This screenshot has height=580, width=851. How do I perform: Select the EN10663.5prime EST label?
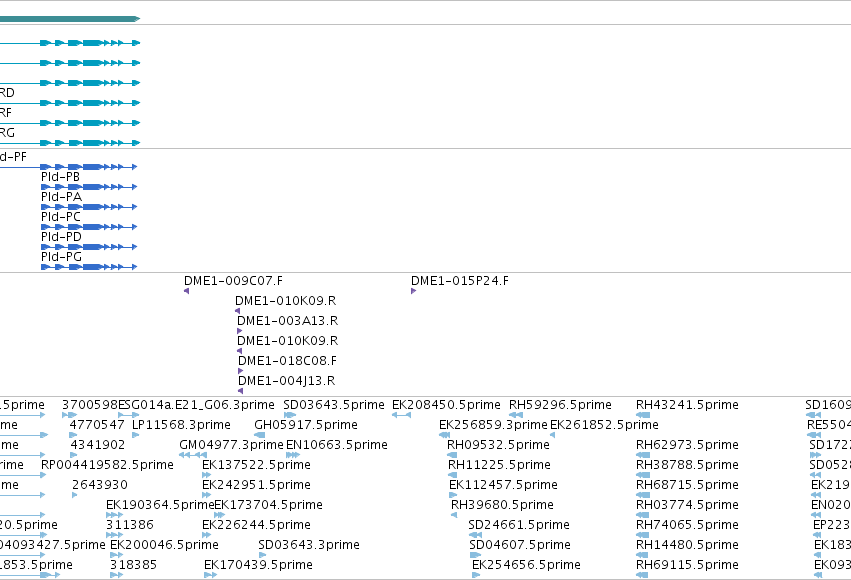(x=337, y=445)
